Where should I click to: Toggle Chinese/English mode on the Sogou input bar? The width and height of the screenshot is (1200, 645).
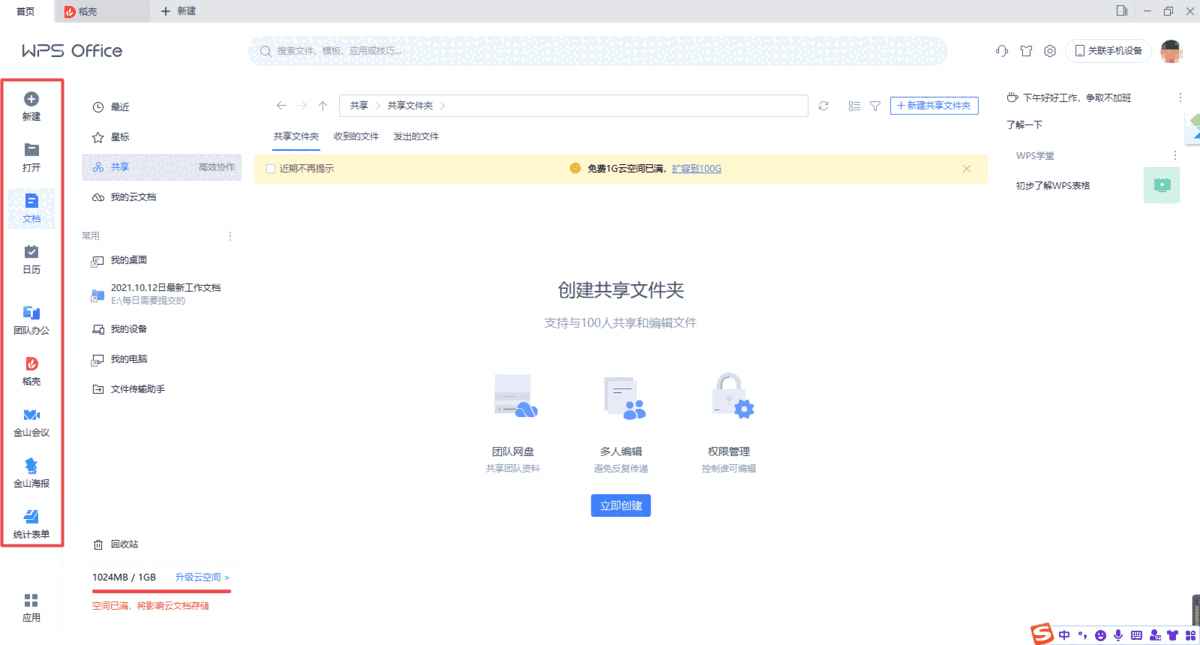[1065, 634]
